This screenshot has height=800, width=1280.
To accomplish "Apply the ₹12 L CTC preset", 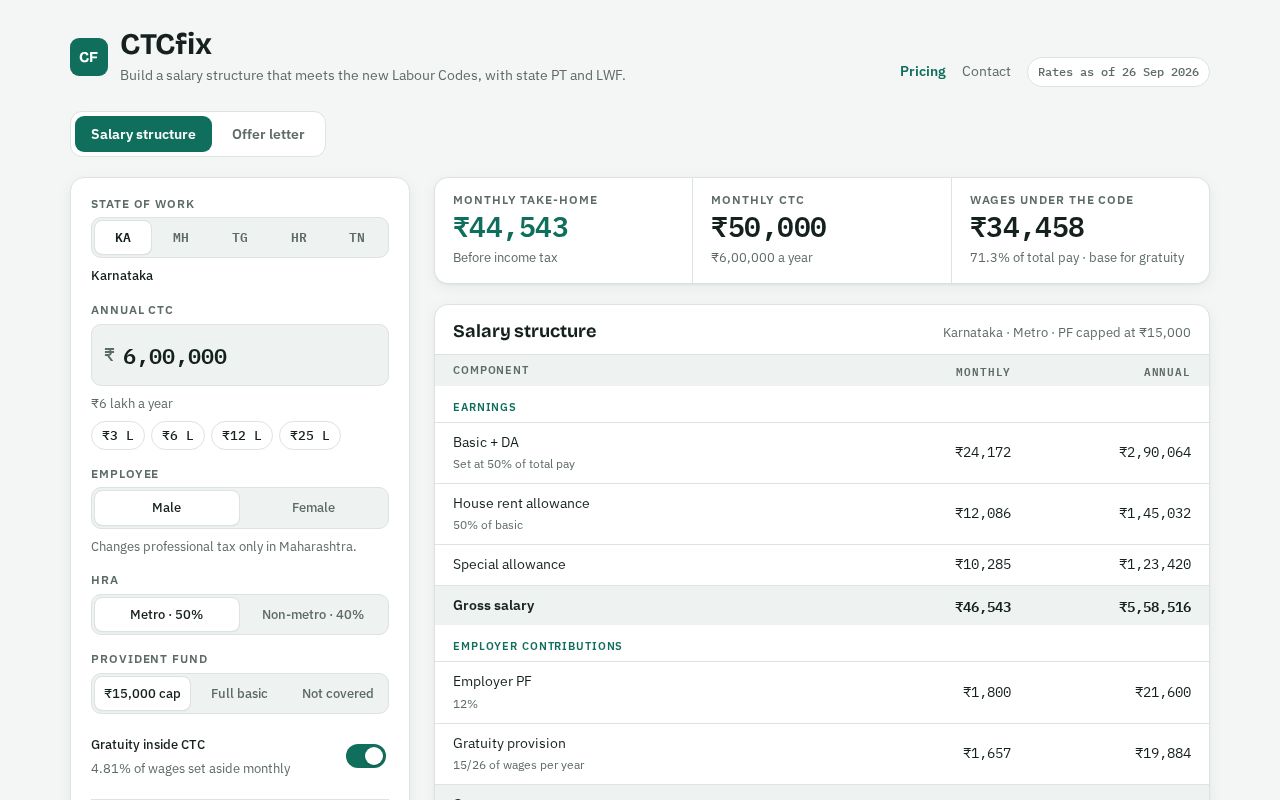I will pos(242,436).
